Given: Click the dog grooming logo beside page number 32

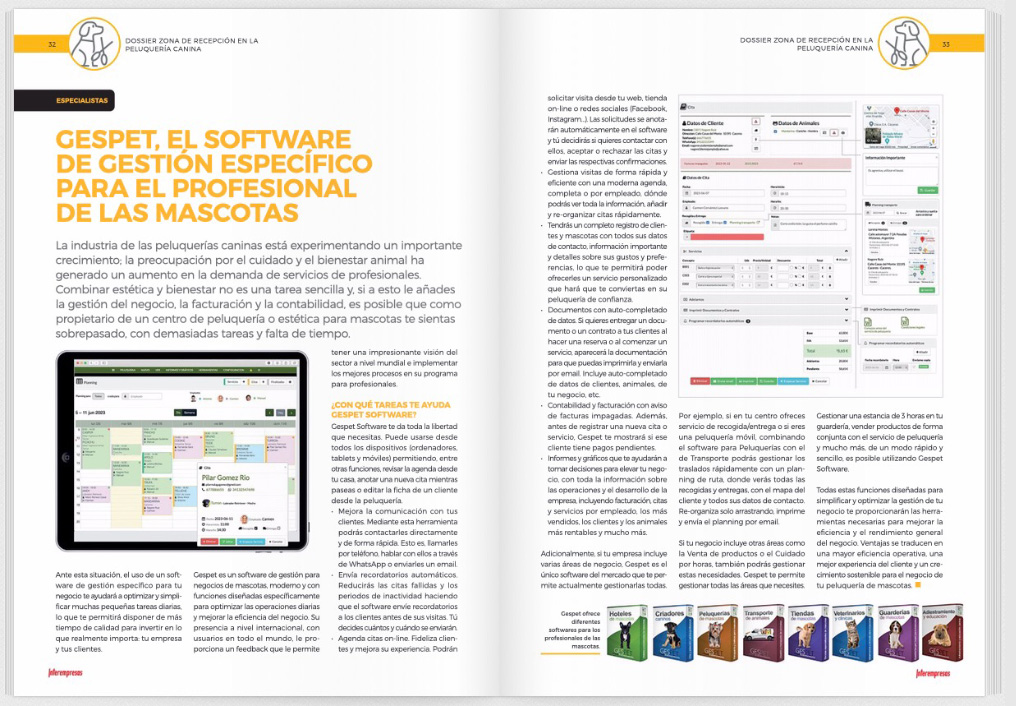Looking at the screenshot, I should [x=95, y=43].
